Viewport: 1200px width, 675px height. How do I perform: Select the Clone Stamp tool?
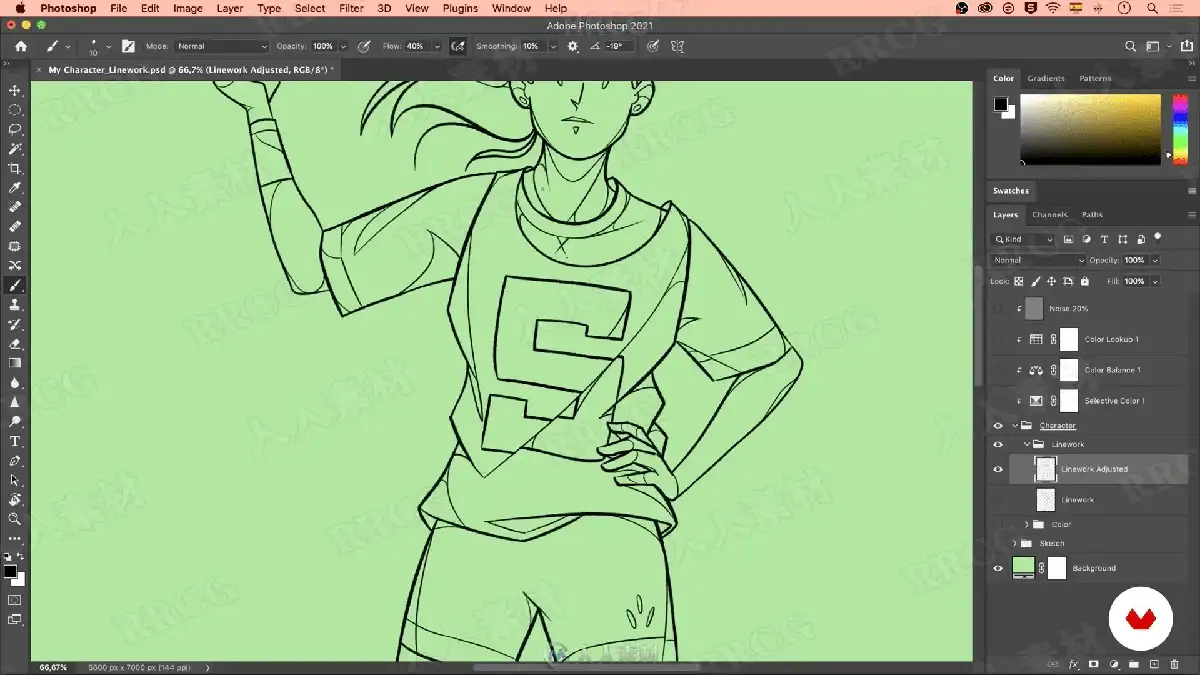click(15, 305)
